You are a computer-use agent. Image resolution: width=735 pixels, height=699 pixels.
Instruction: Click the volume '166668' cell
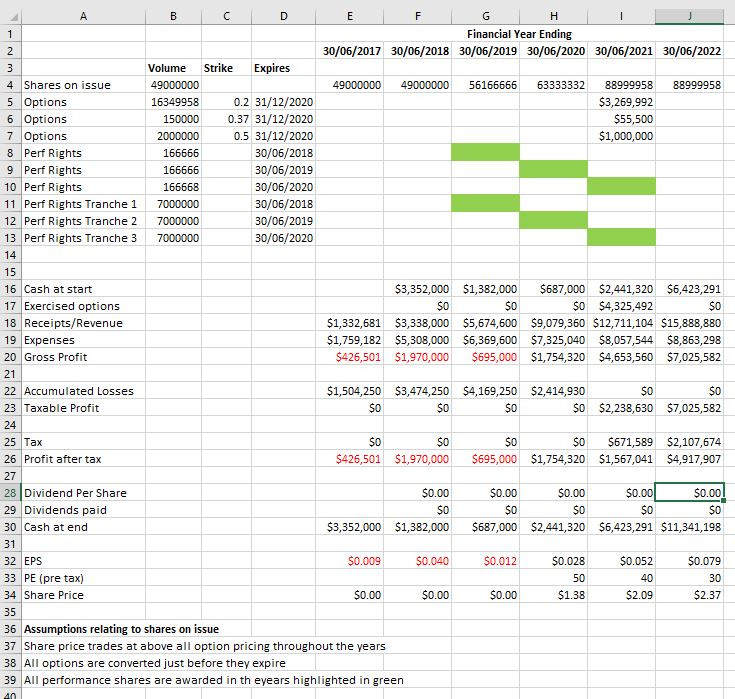click(174, 187)
